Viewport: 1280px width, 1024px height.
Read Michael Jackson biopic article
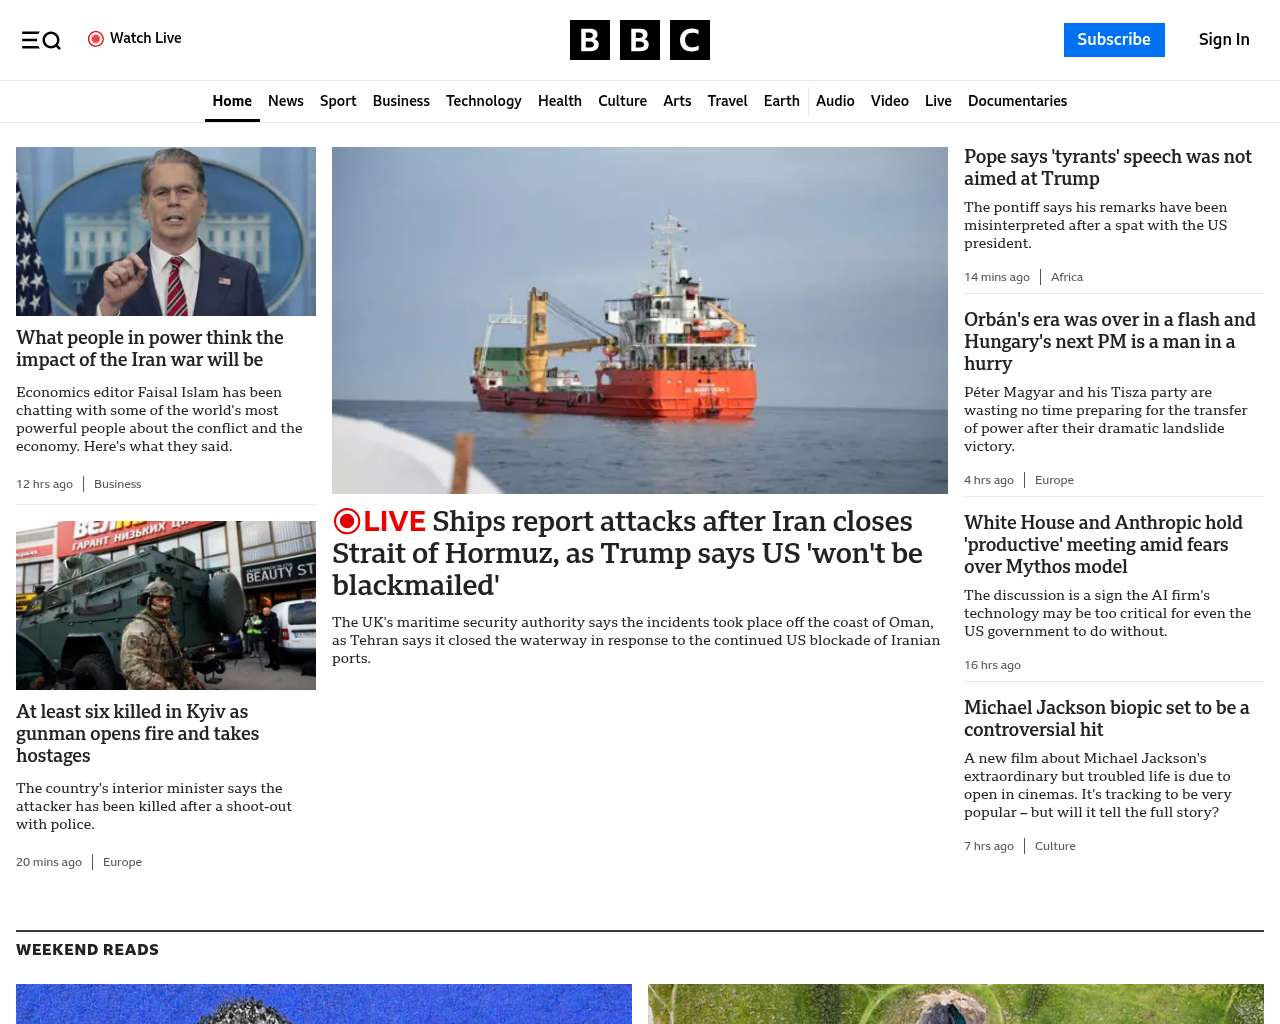point(1106,718)
